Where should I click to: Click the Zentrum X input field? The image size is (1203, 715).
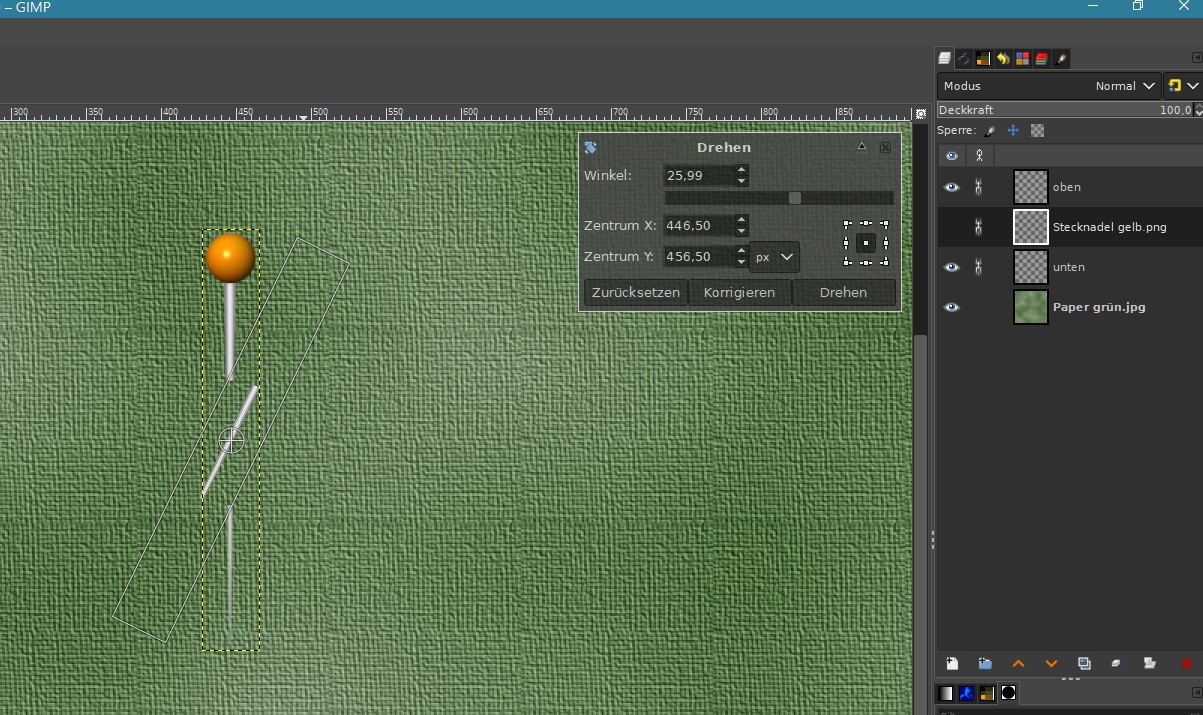tap(697, 226)
